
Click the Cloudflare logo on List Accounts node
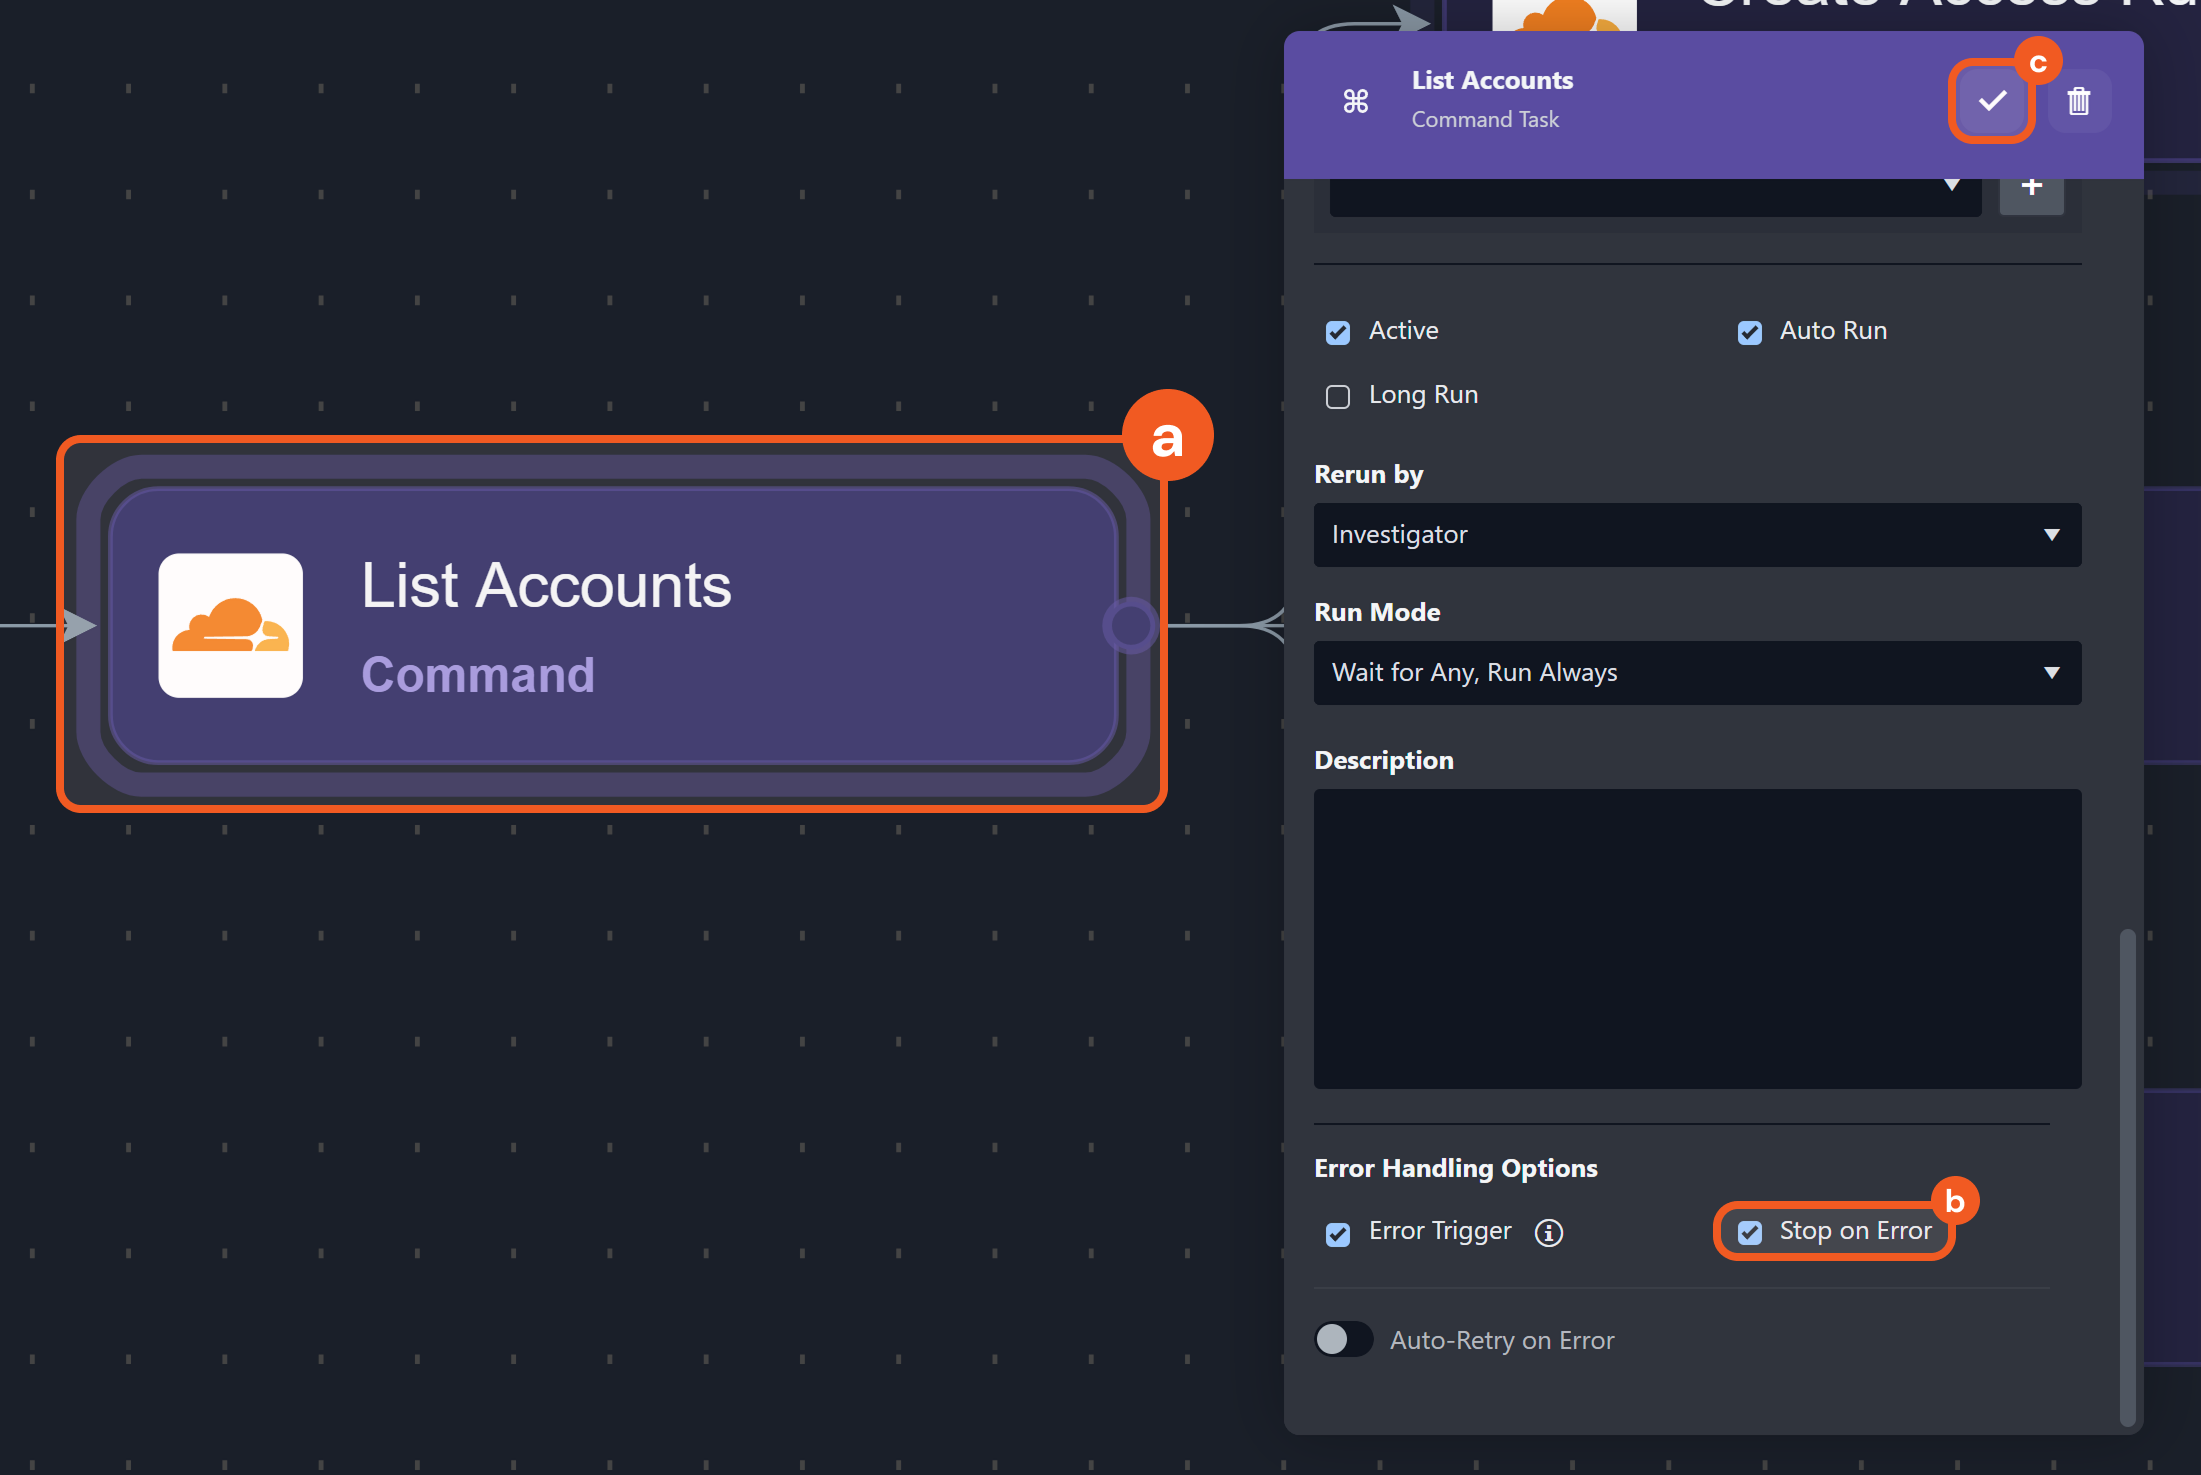coord(230,626)
